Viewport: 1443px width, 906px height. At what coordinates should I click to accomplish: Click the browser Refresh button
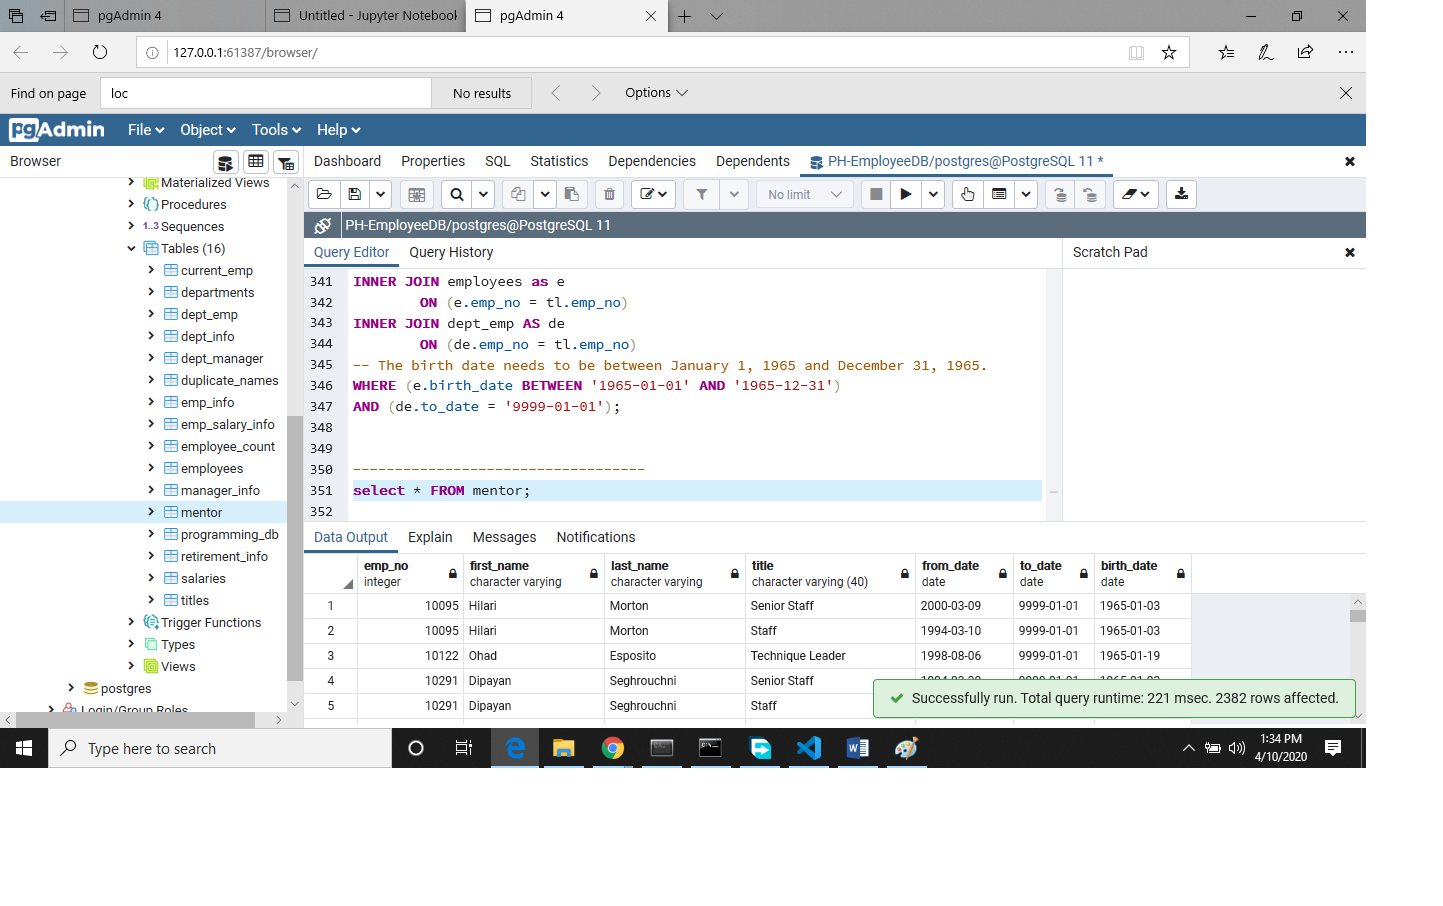click(x=99, y=52)
